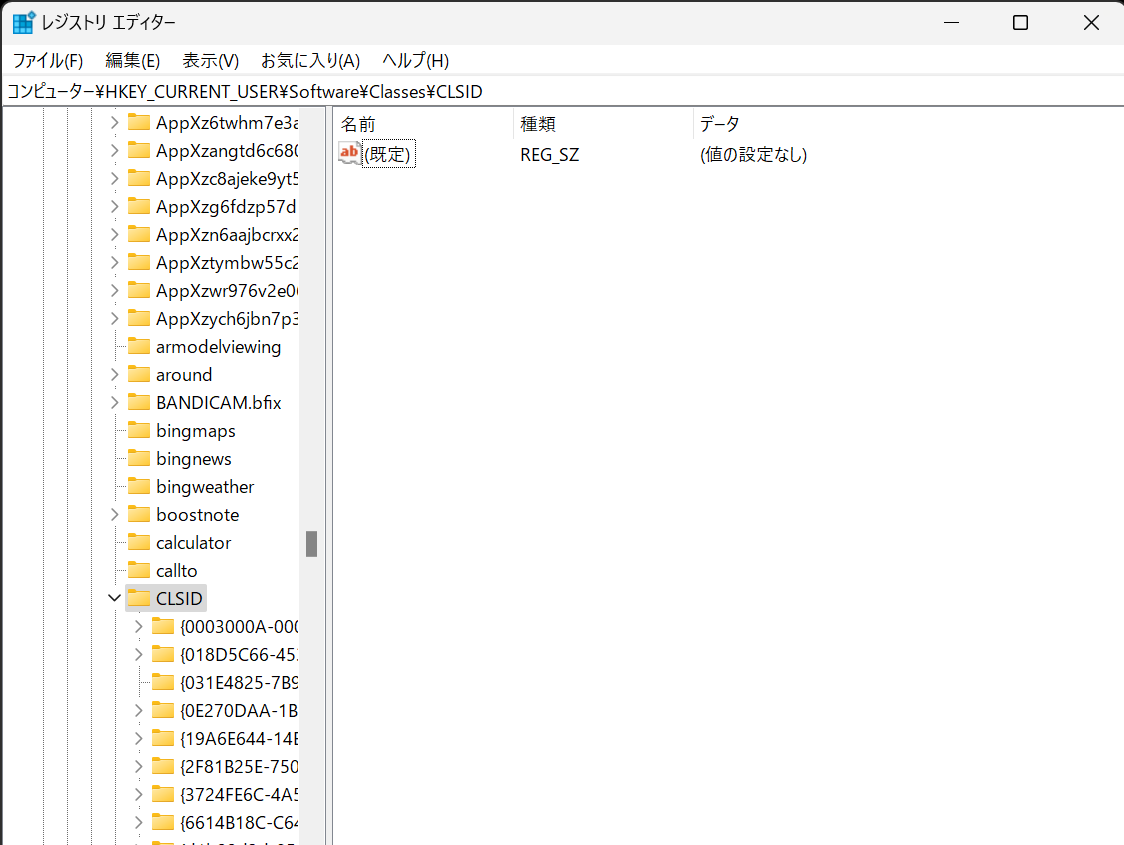Select the AppXzg6fdzp57d key name
The width and height of the screenshot is (1124, 845).
point(226,206)
